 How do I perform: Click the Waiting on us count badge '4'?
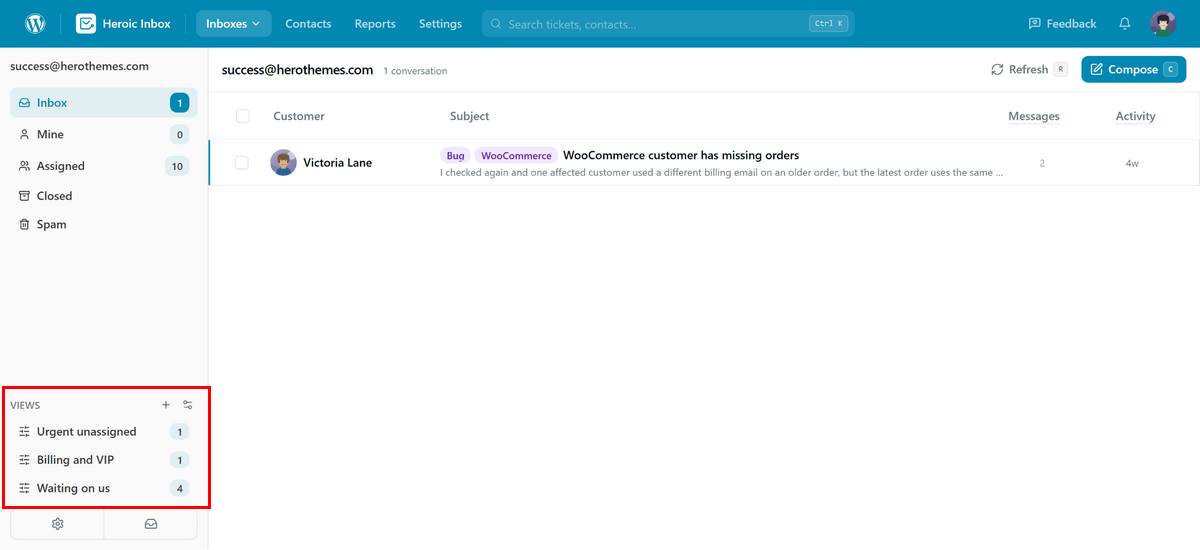[179, 488]
